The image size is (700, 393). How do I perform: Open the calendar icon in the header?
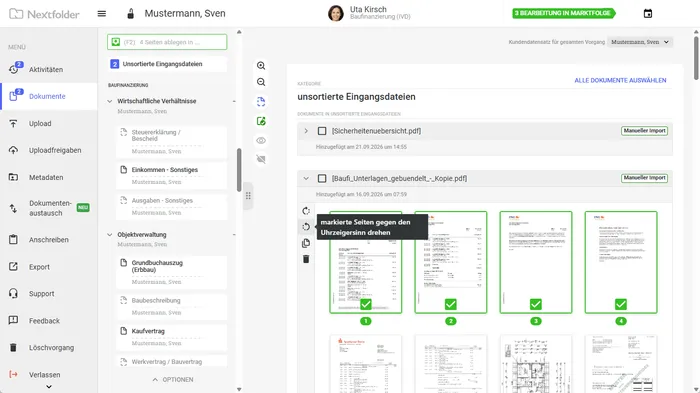[x=648, y=13]
